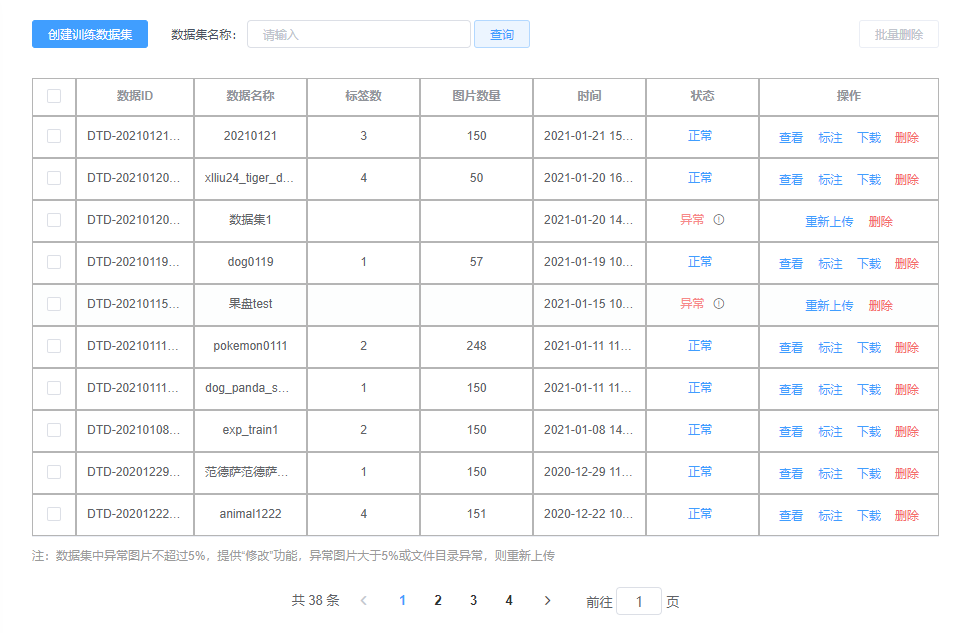Click 删除 in dog0119 row
The height and width of the screenshot is (633, 971).
click(907, 264)
